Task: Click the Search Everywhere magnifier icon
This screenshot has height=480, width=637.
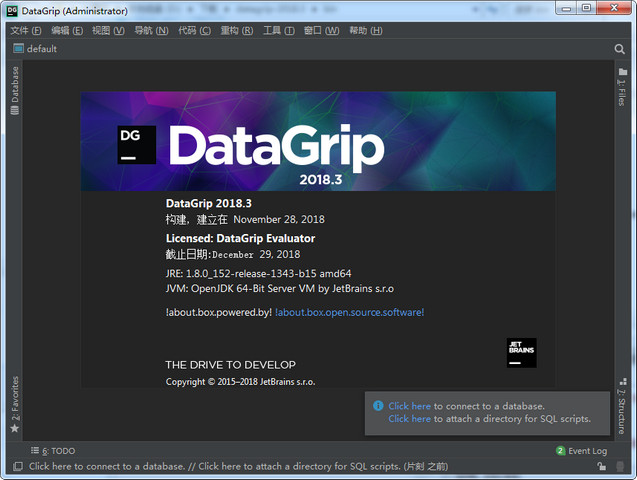Action: [619, 49]
